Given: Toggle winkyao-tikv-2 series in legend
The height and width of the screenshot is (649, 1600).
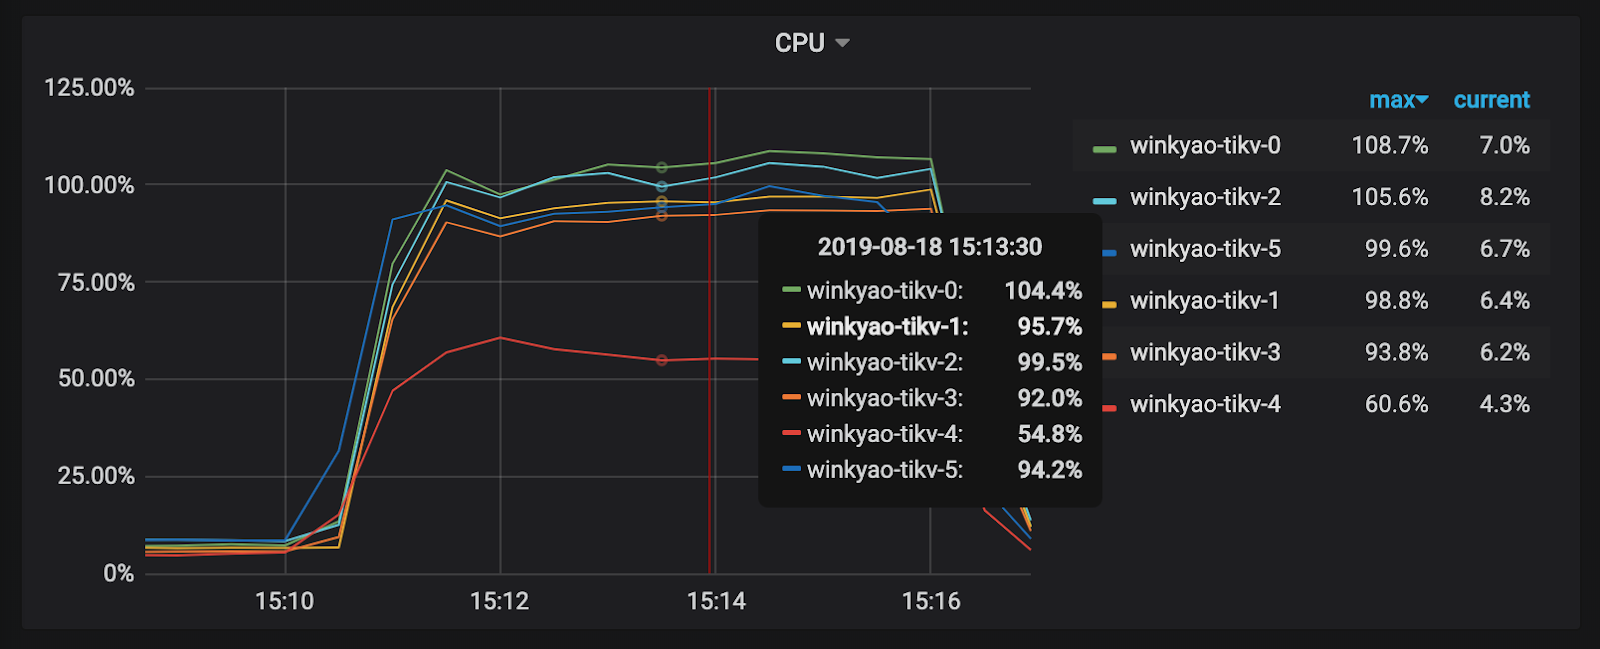Looking at the screenshot, I should point(1204,197).
